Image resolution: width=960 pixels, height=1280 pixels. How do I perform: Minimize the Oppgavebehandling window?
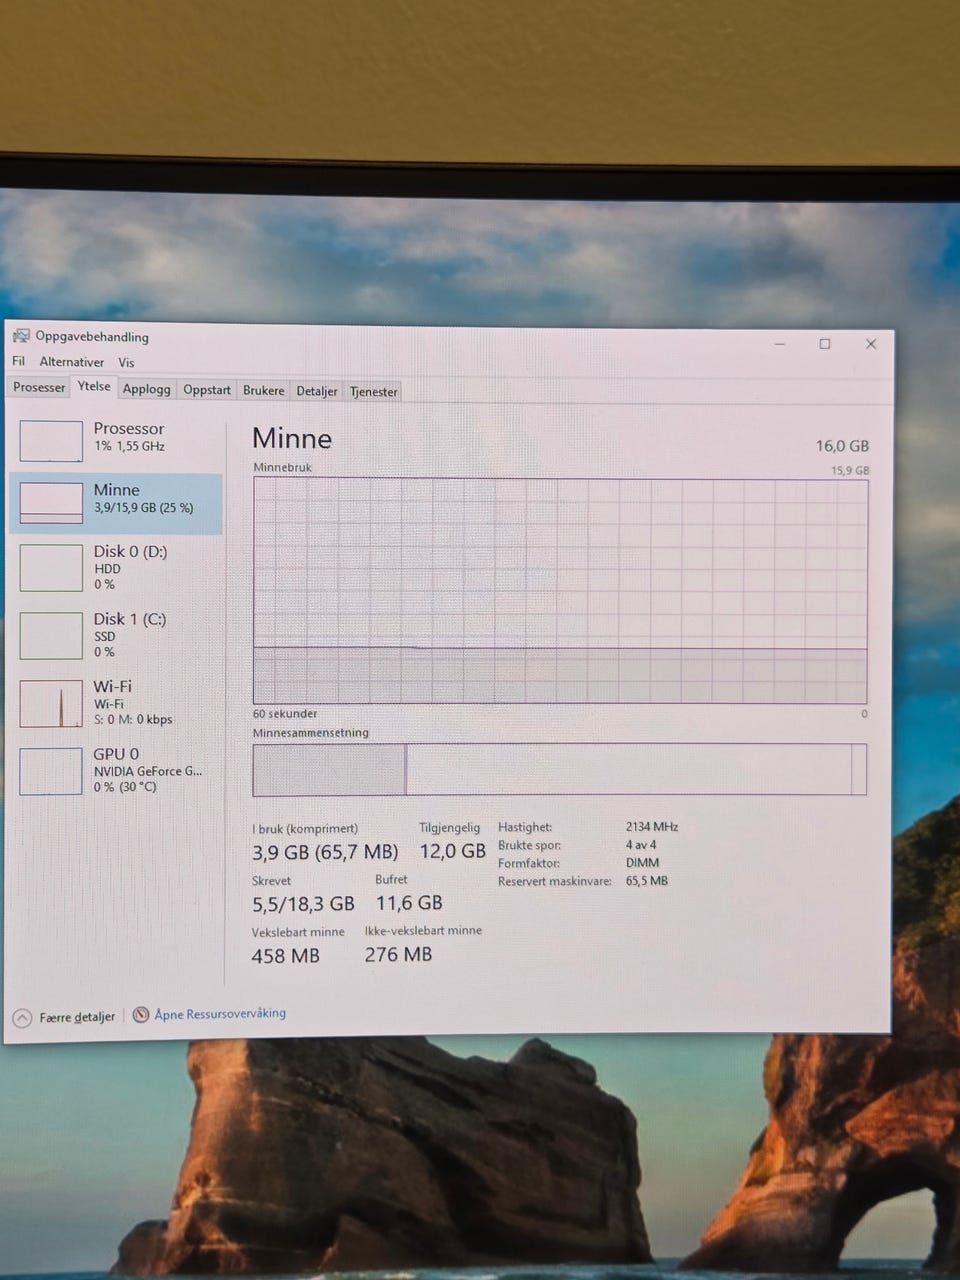click(x=779, y=343)
